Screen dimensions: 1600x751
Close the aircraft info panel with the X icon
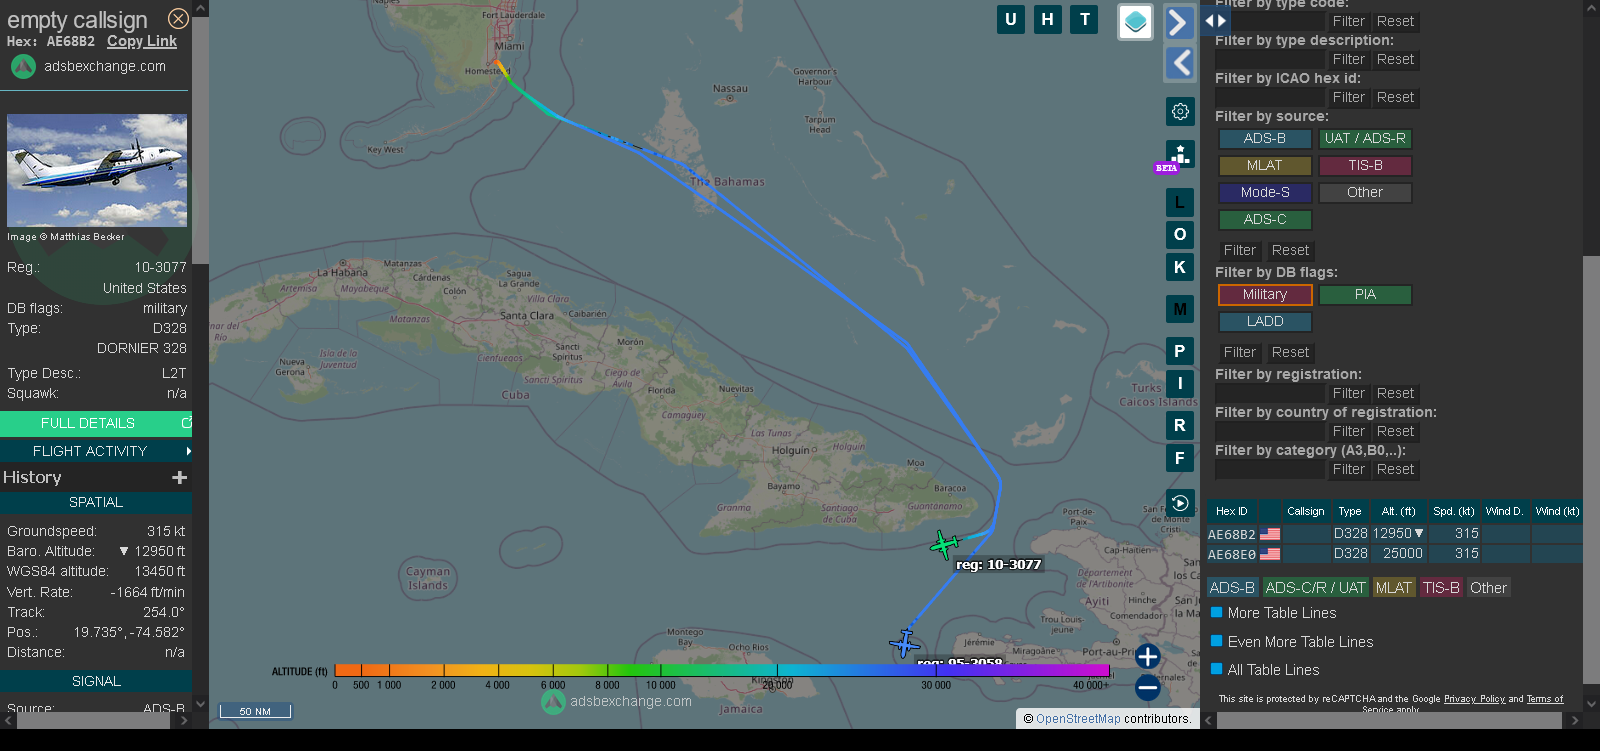point(178,18)
